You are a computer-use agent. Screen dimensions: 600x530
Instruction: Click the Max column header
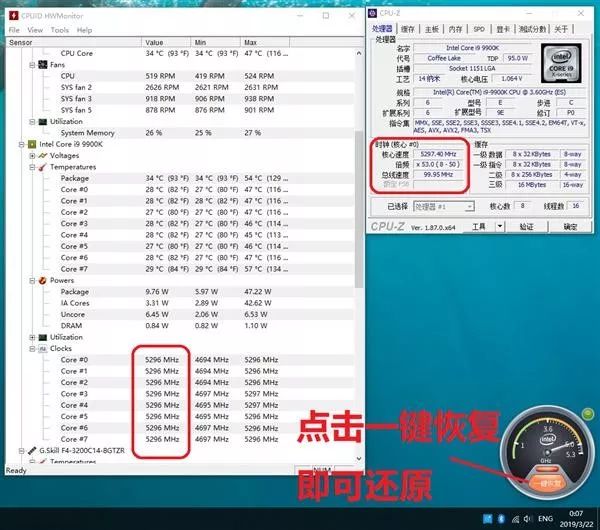[x=265, y=42]
